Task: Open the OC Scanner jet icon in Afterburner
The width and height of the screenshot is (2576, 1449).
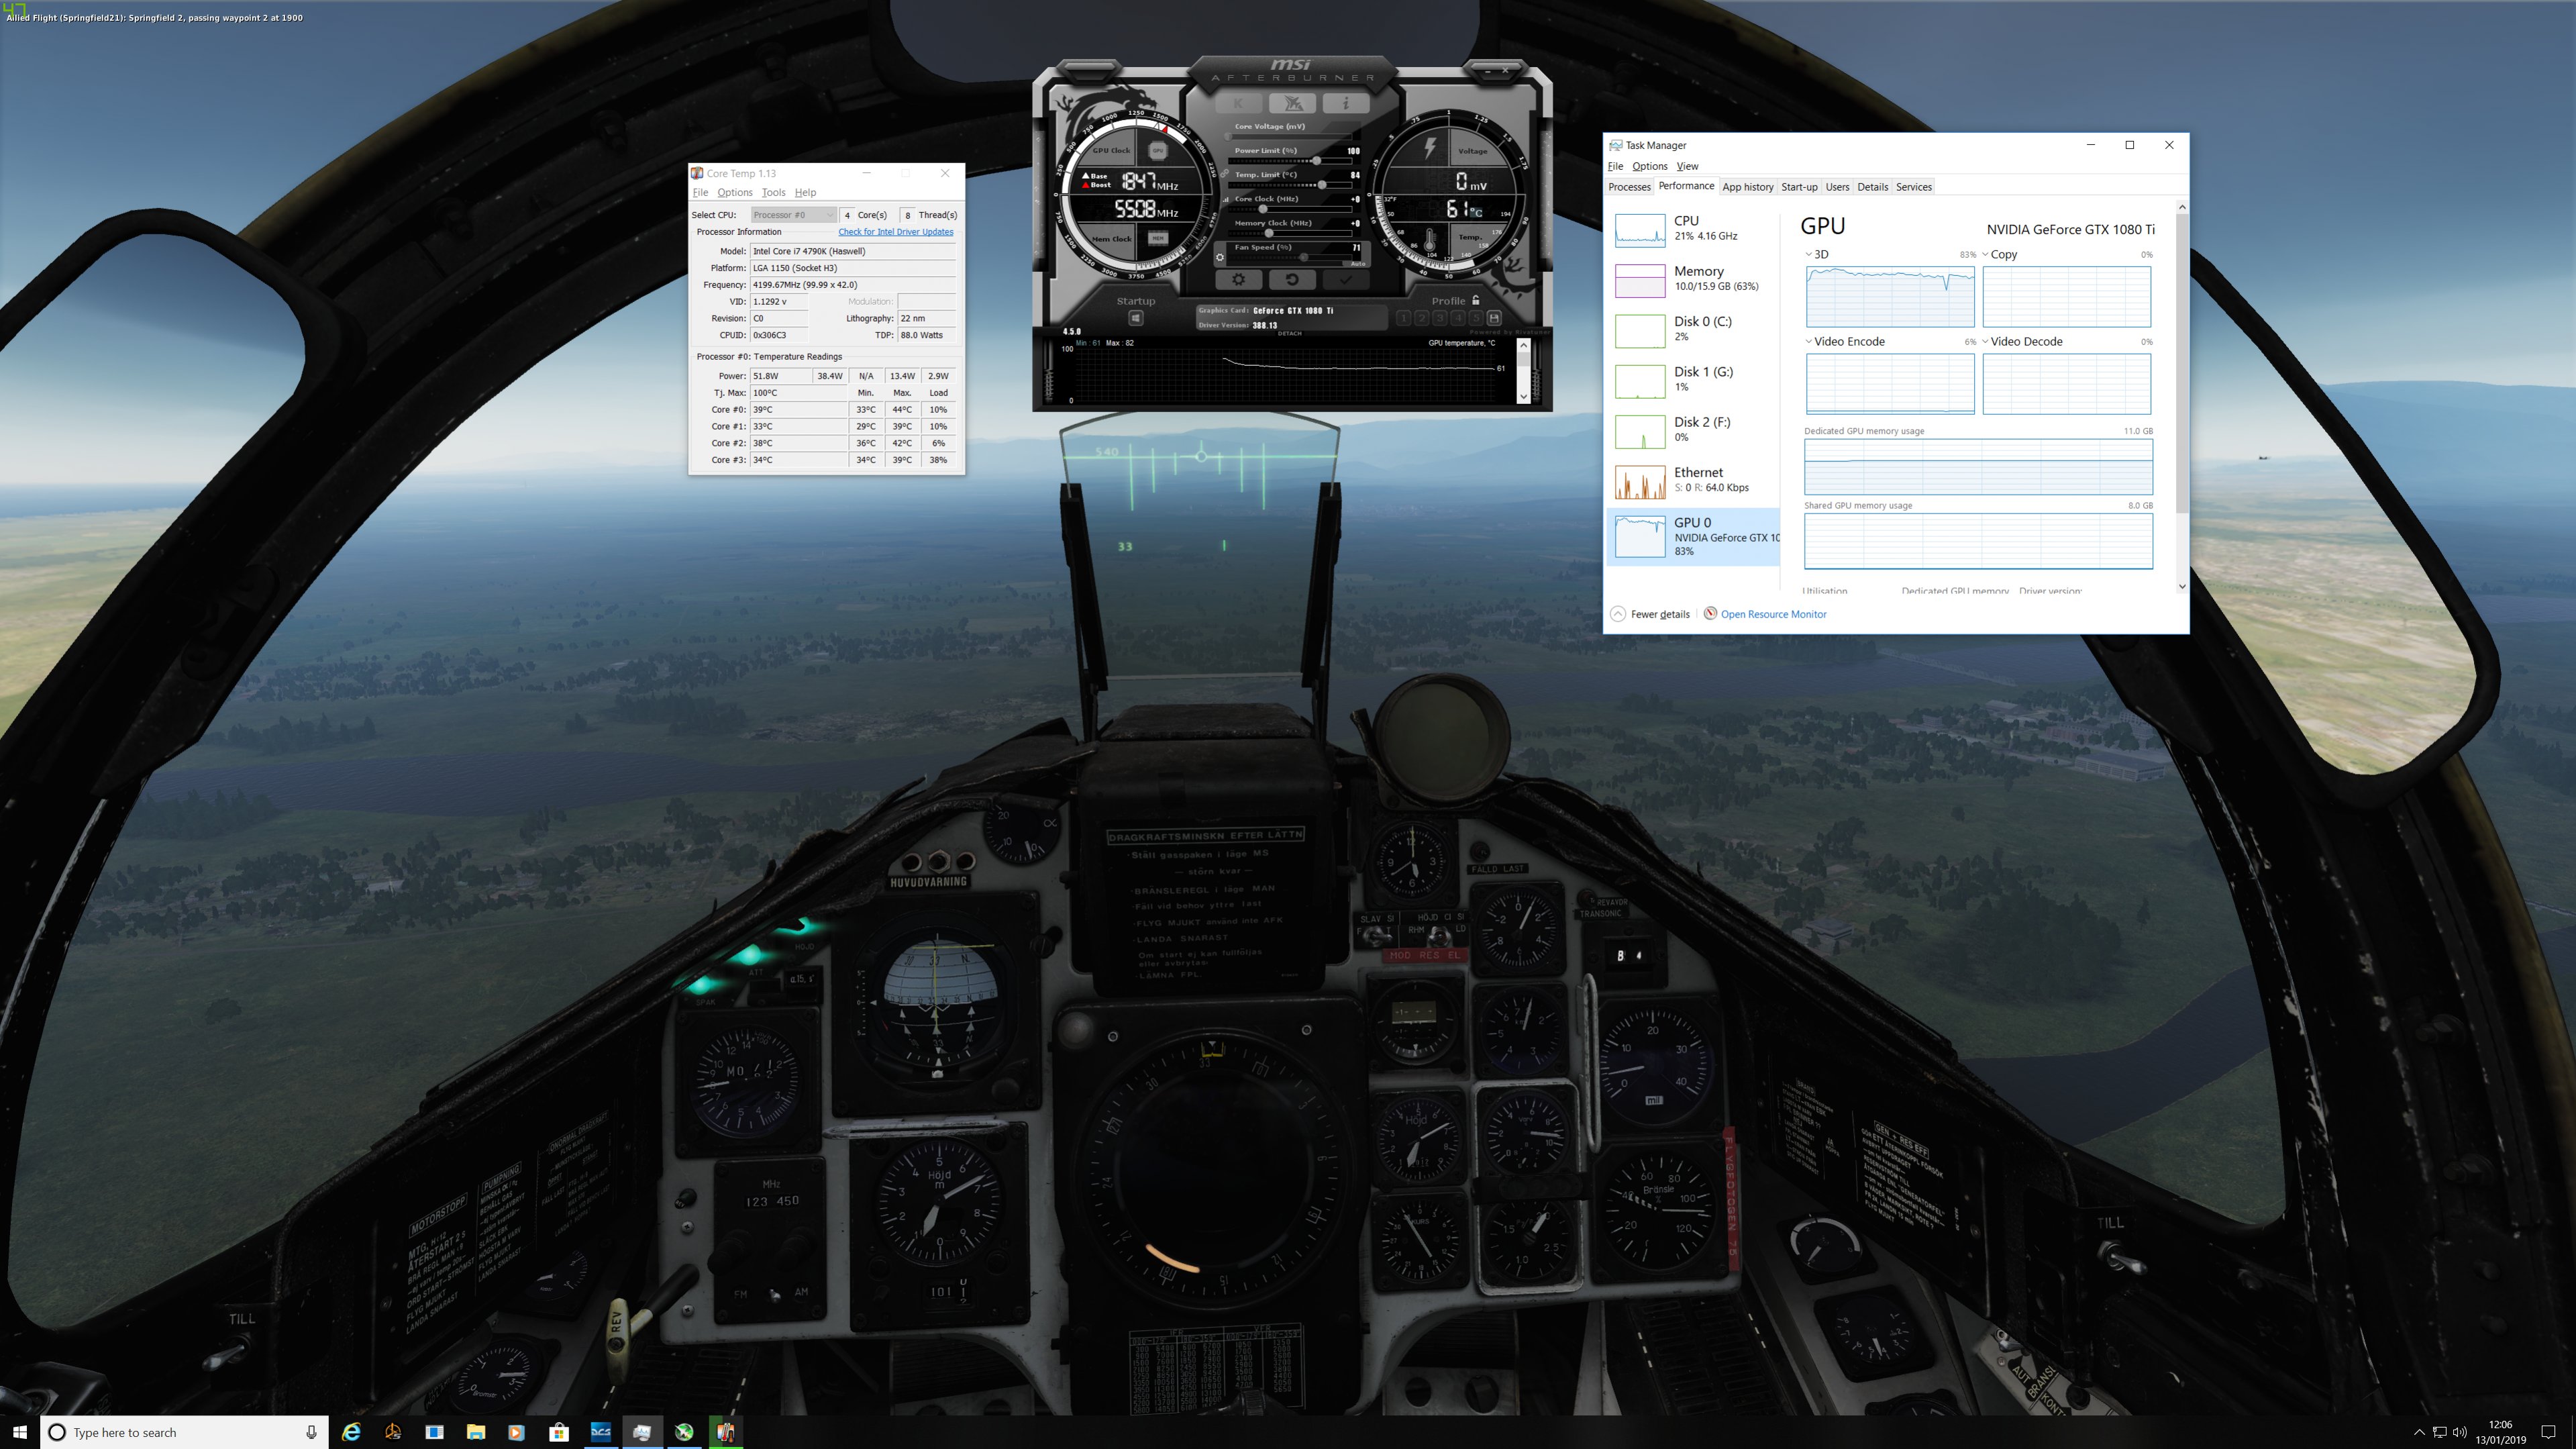Action: pyautogui.click(x=1292, y=103)
